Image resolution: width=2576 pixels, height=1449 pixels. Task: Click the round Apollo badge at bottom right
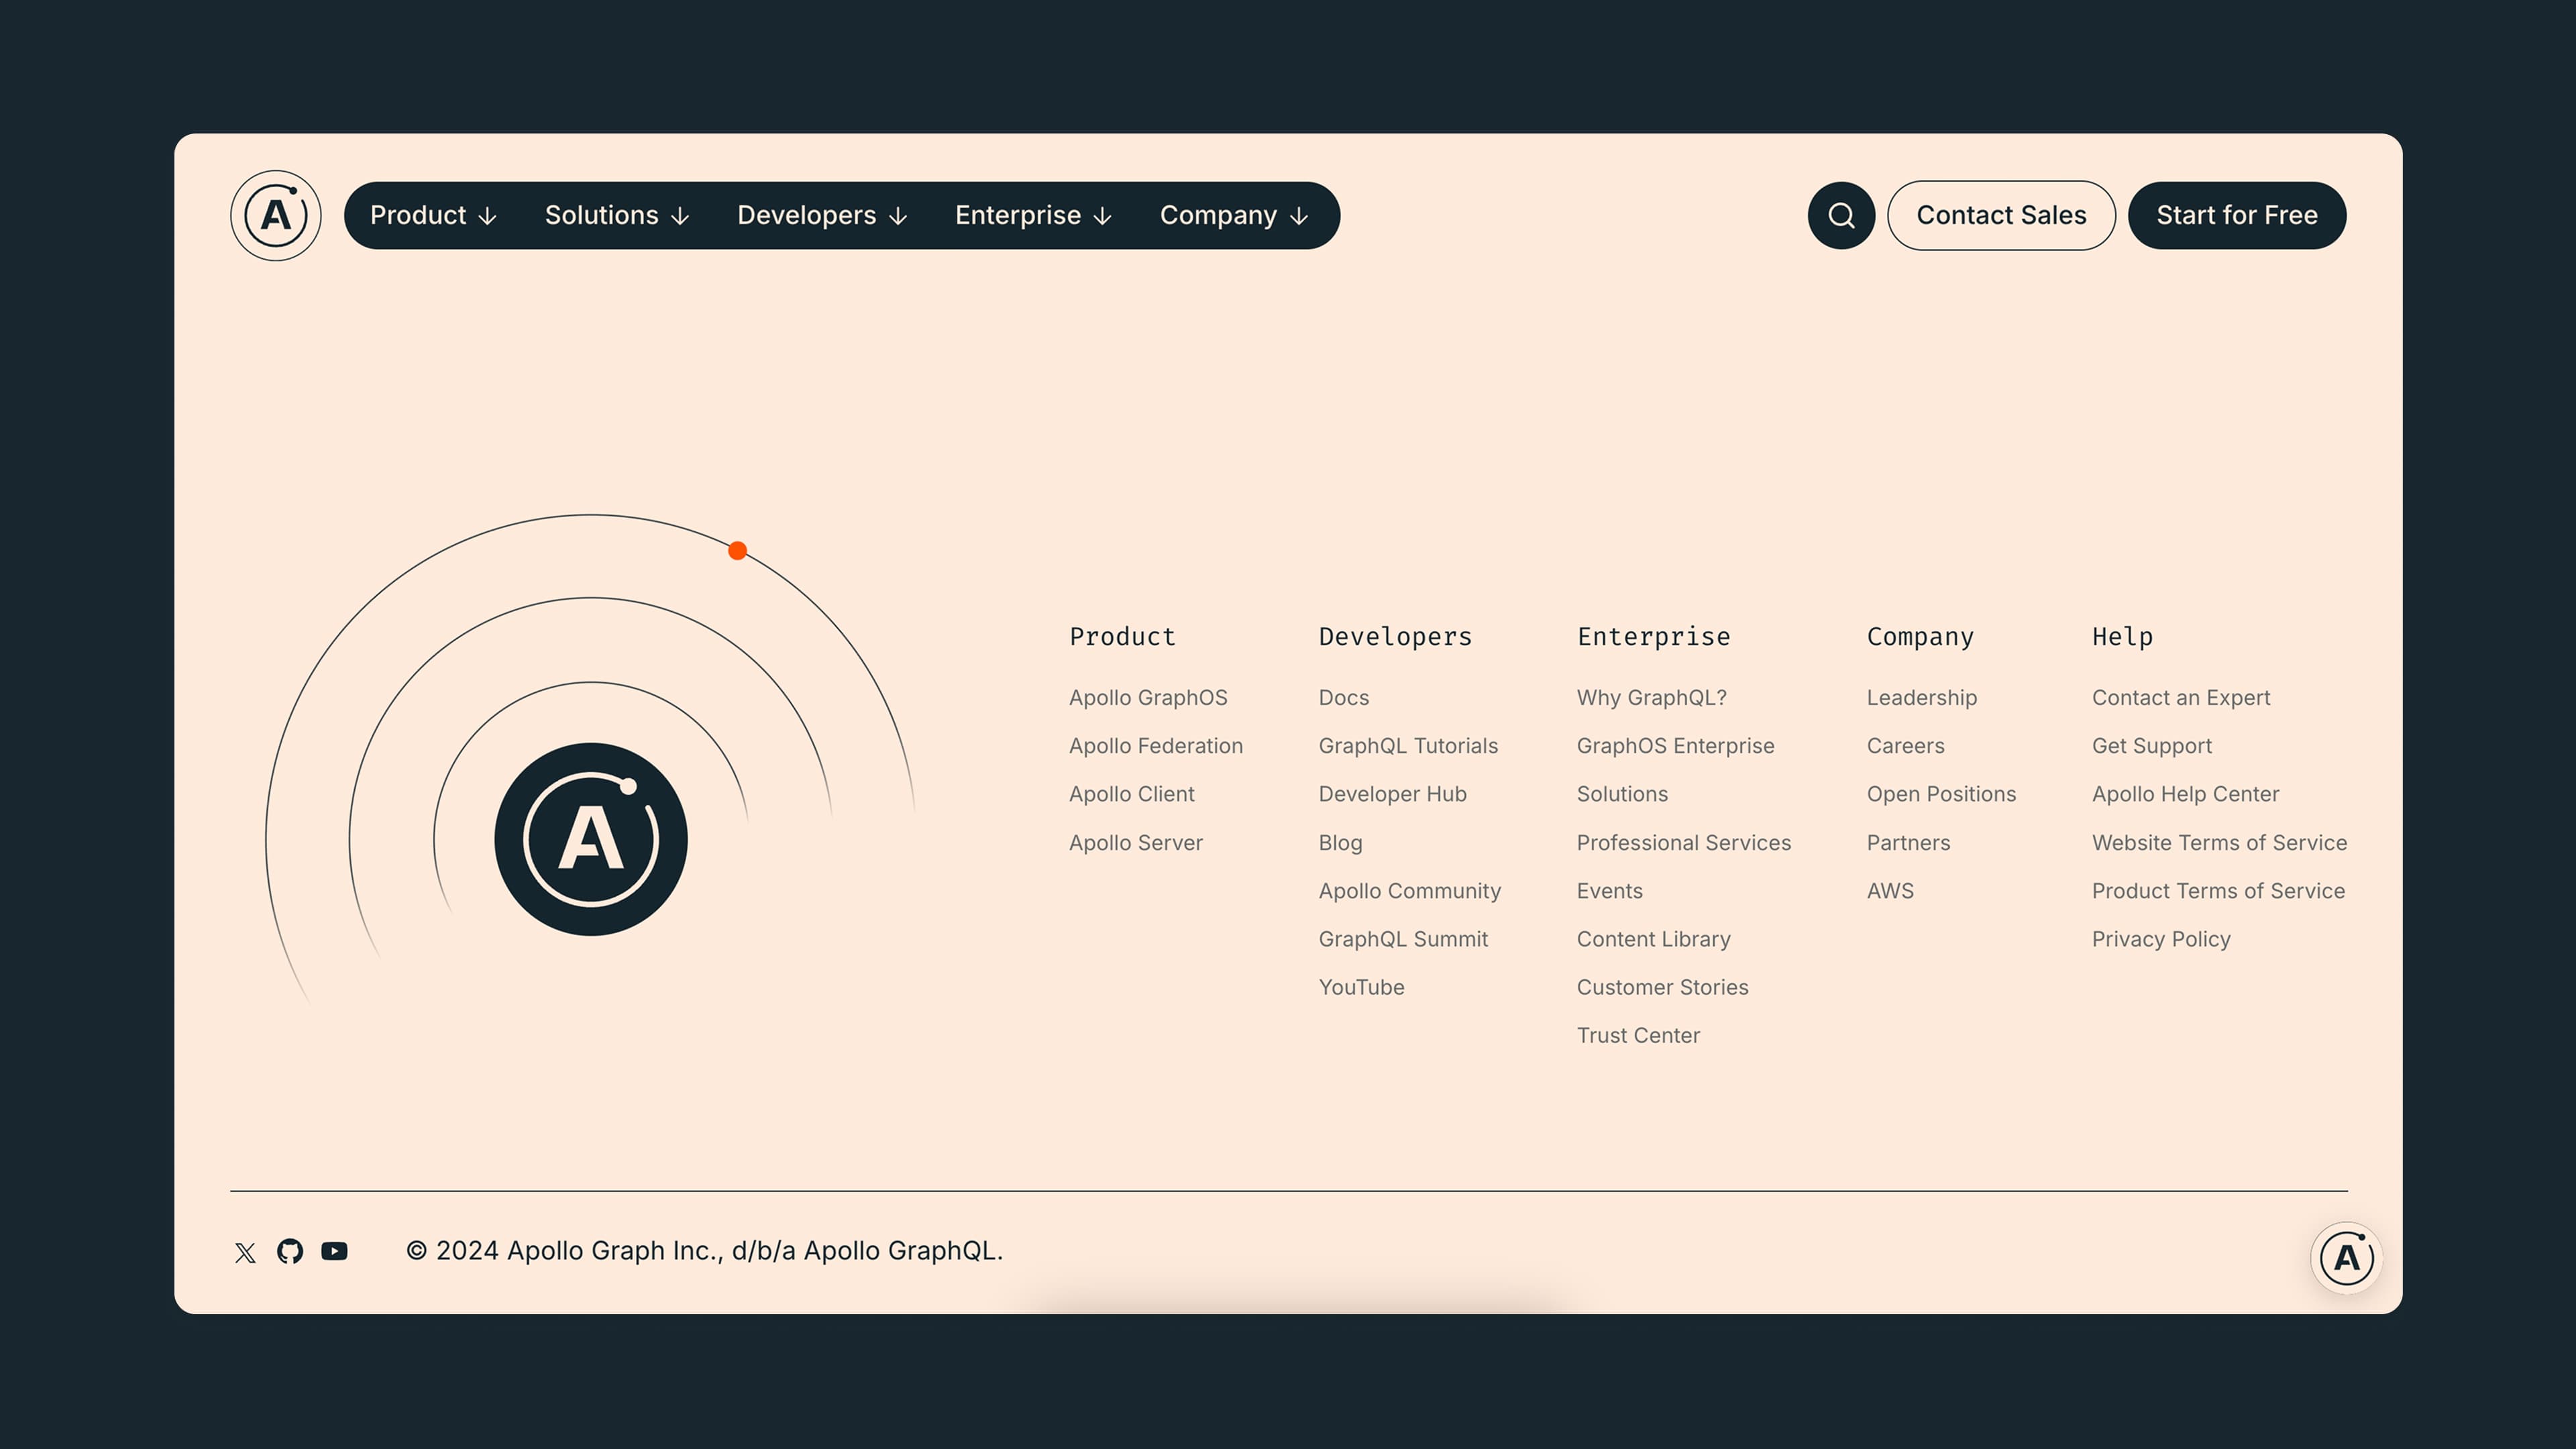pos(2346,1258)
